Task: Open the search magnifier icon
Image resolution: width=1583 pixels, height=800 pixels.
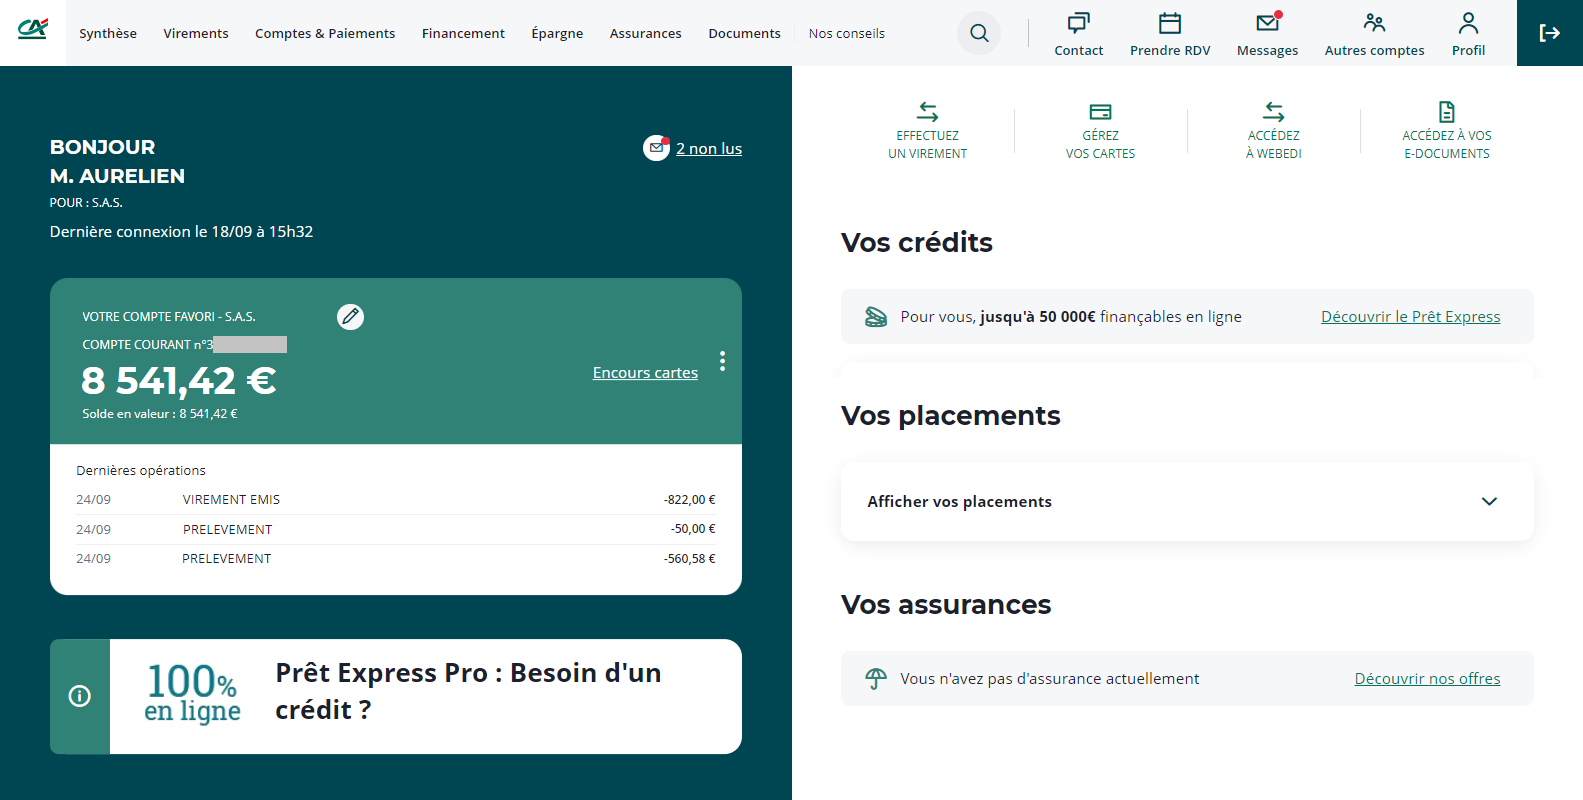Action: (x=979, y=33)
